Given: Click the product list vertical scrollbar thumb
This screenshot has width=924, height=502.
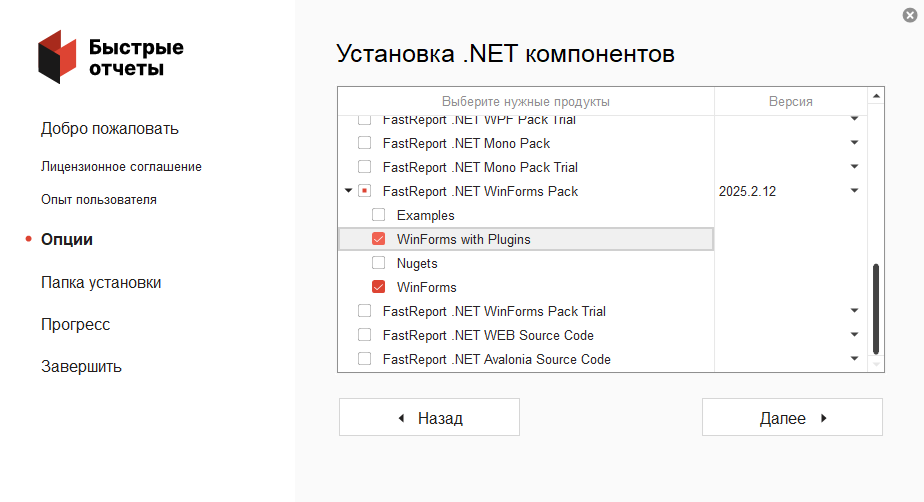Looking at the screenshot, I should [876, 308].
